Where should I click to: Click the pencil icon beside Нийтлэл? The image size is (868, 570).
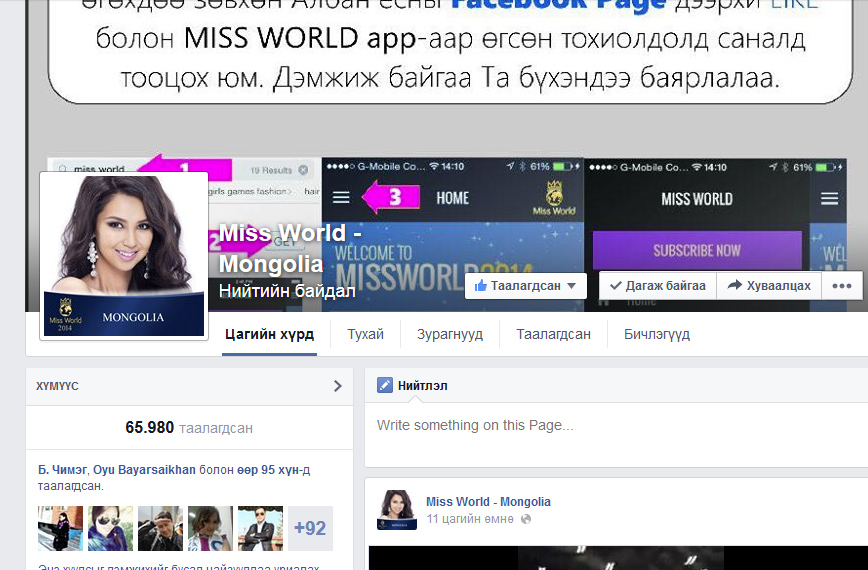385,385
